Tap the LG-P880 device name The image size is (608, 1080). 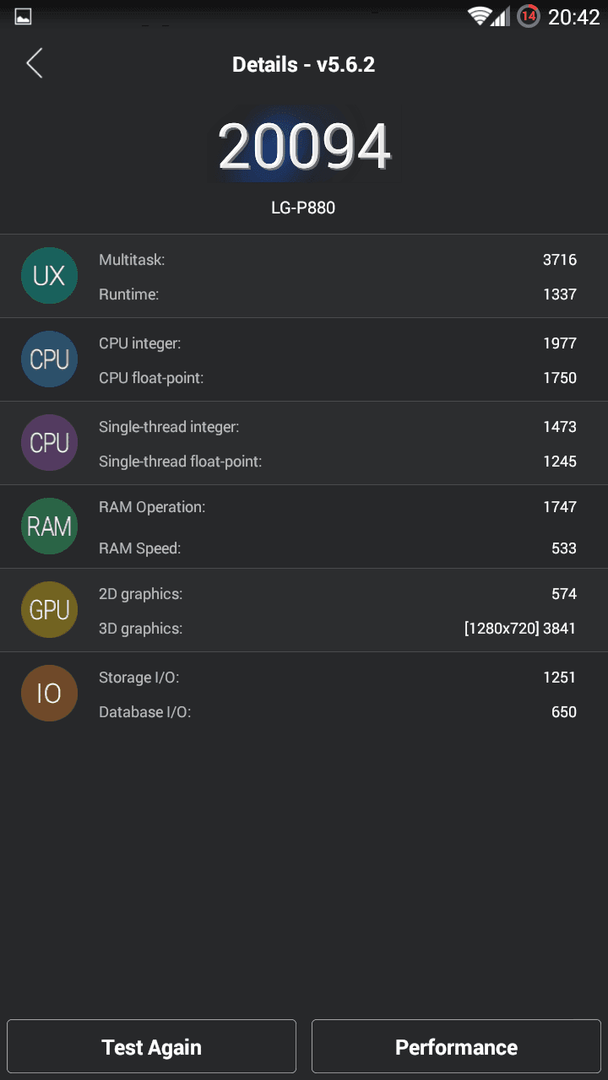click(303, 207)
